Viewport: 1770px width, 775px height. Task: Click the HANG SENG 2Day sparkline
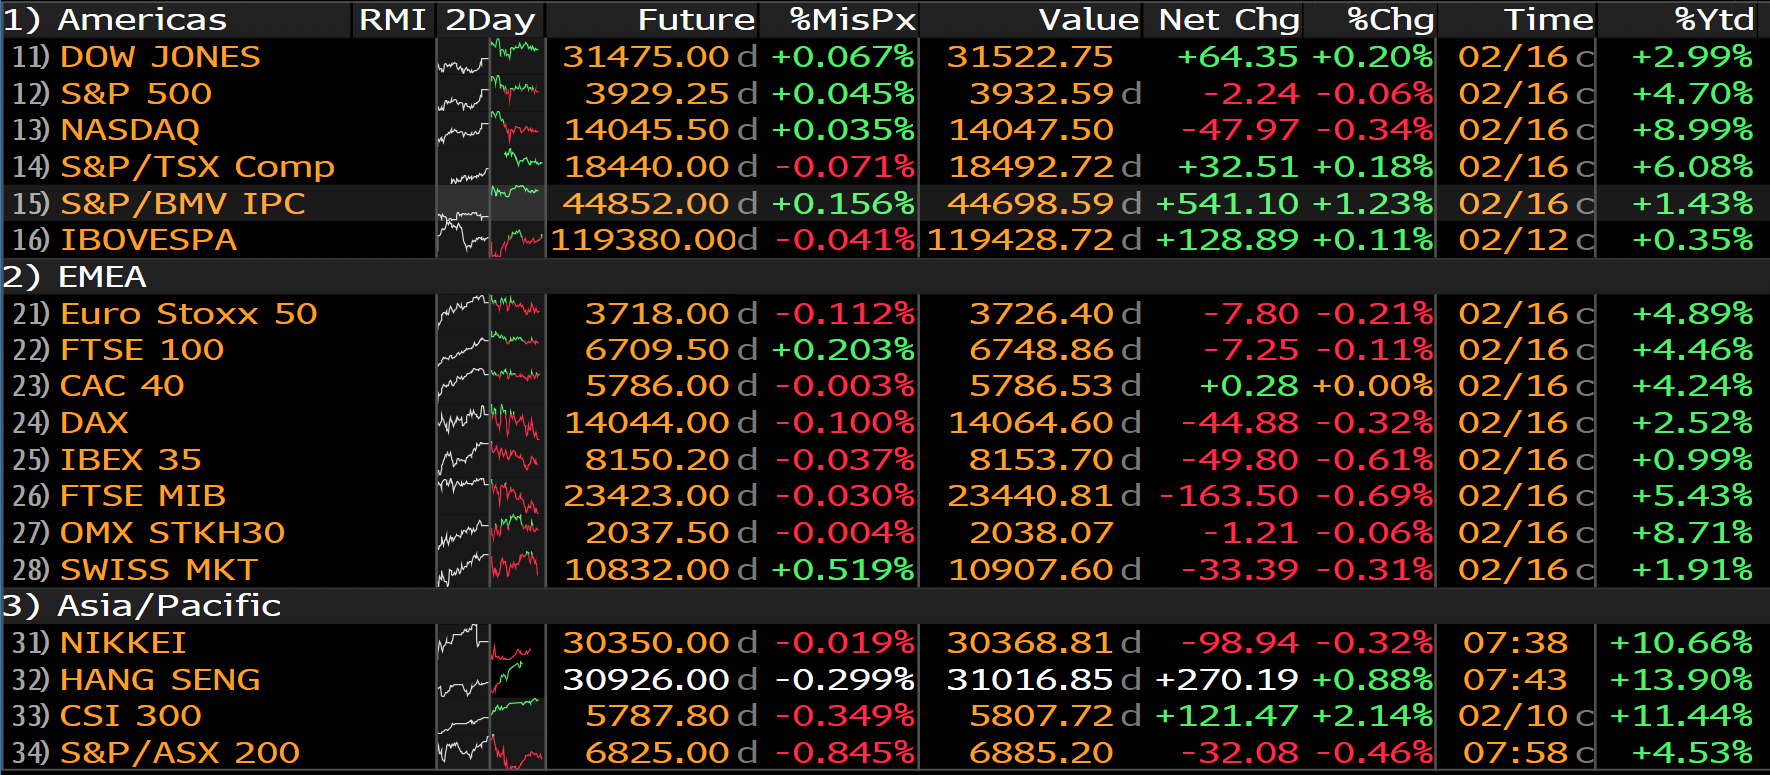(490, 680)
